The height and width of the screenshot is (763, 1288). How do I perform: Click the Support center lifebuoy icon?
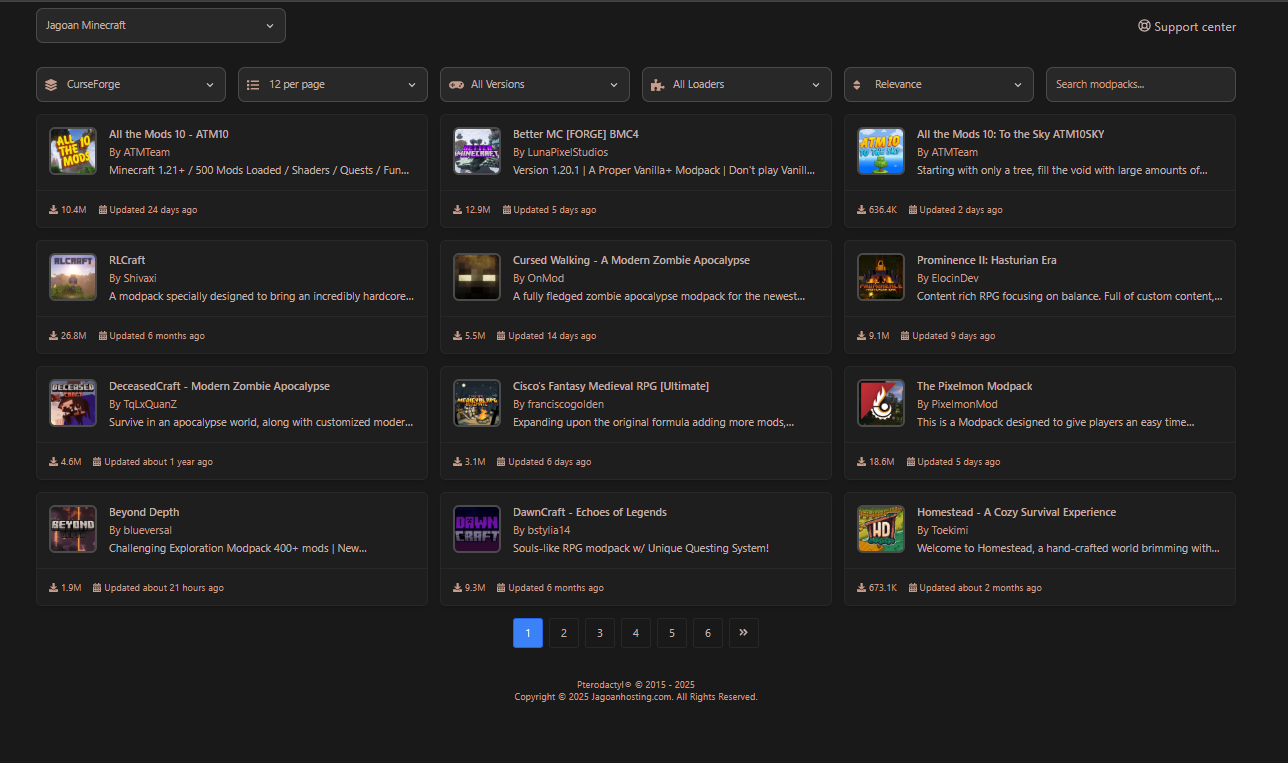point(1144,27)
